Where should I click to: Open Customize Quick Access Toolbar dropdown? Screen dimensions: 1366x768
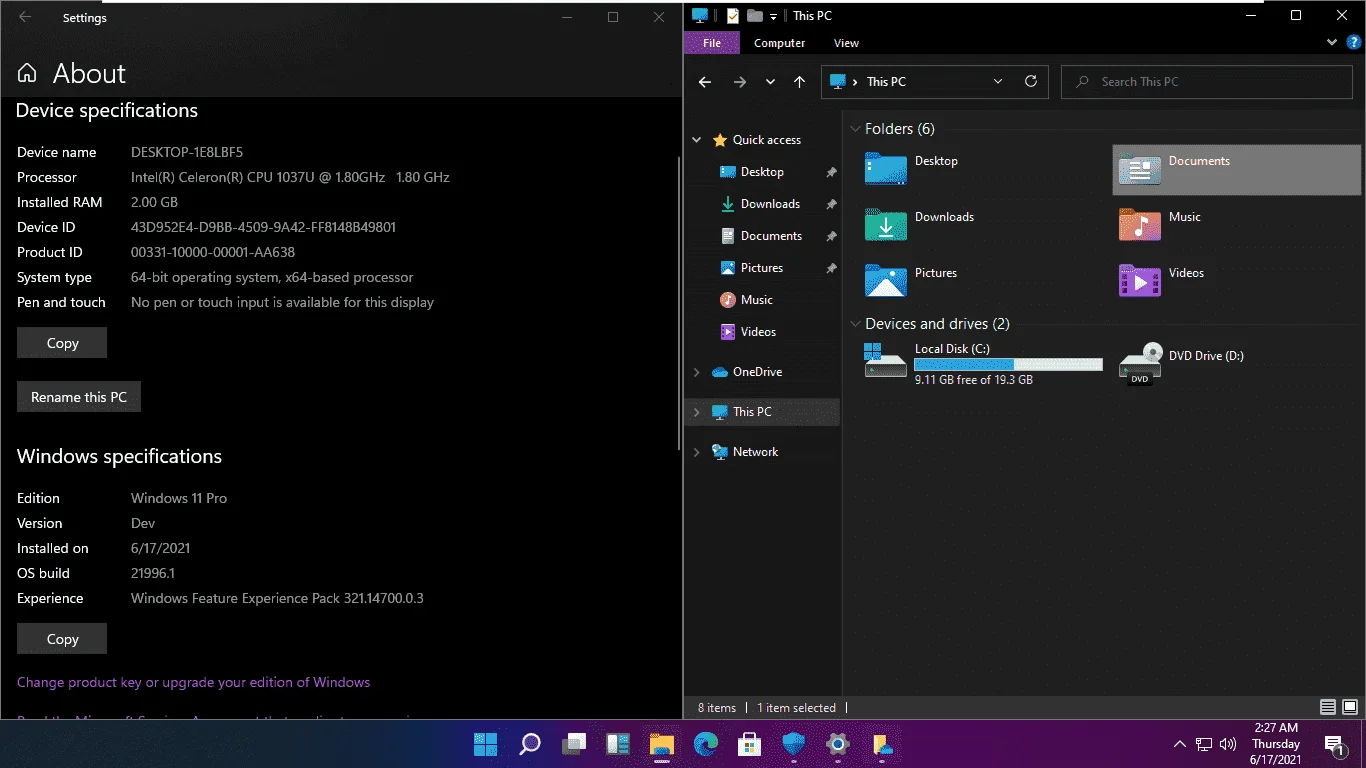(x=773, y=16)
